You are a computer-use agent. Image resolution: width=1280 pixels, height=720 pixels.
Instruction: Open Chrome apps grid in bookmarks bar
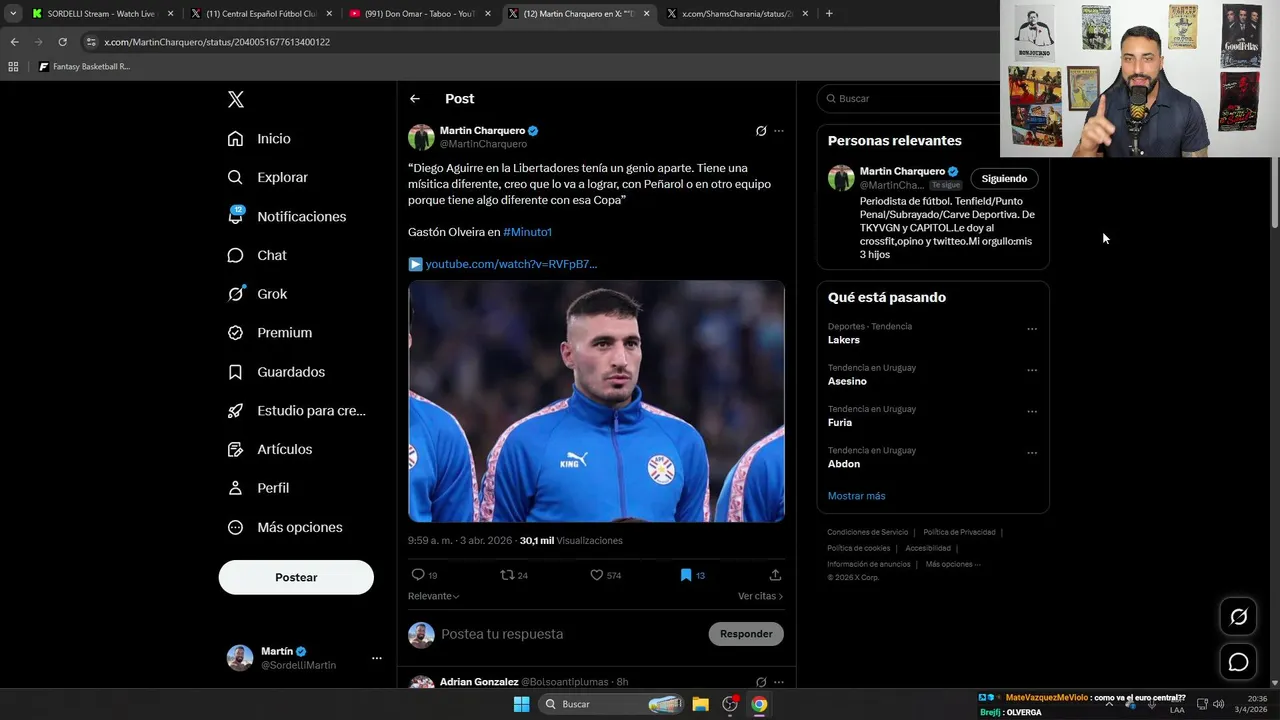click(13, 67)
